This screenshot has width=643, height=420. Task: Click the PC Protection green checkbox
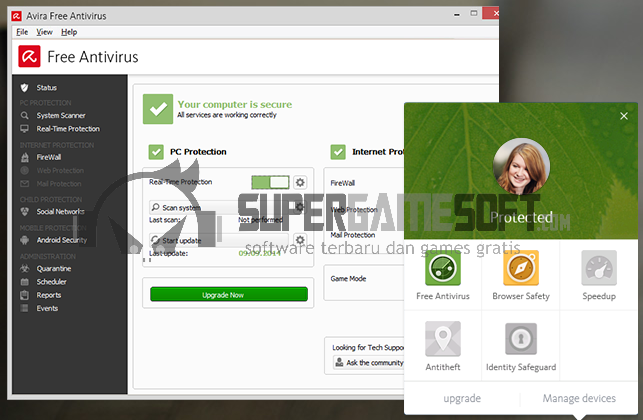(x=156, y=152)
